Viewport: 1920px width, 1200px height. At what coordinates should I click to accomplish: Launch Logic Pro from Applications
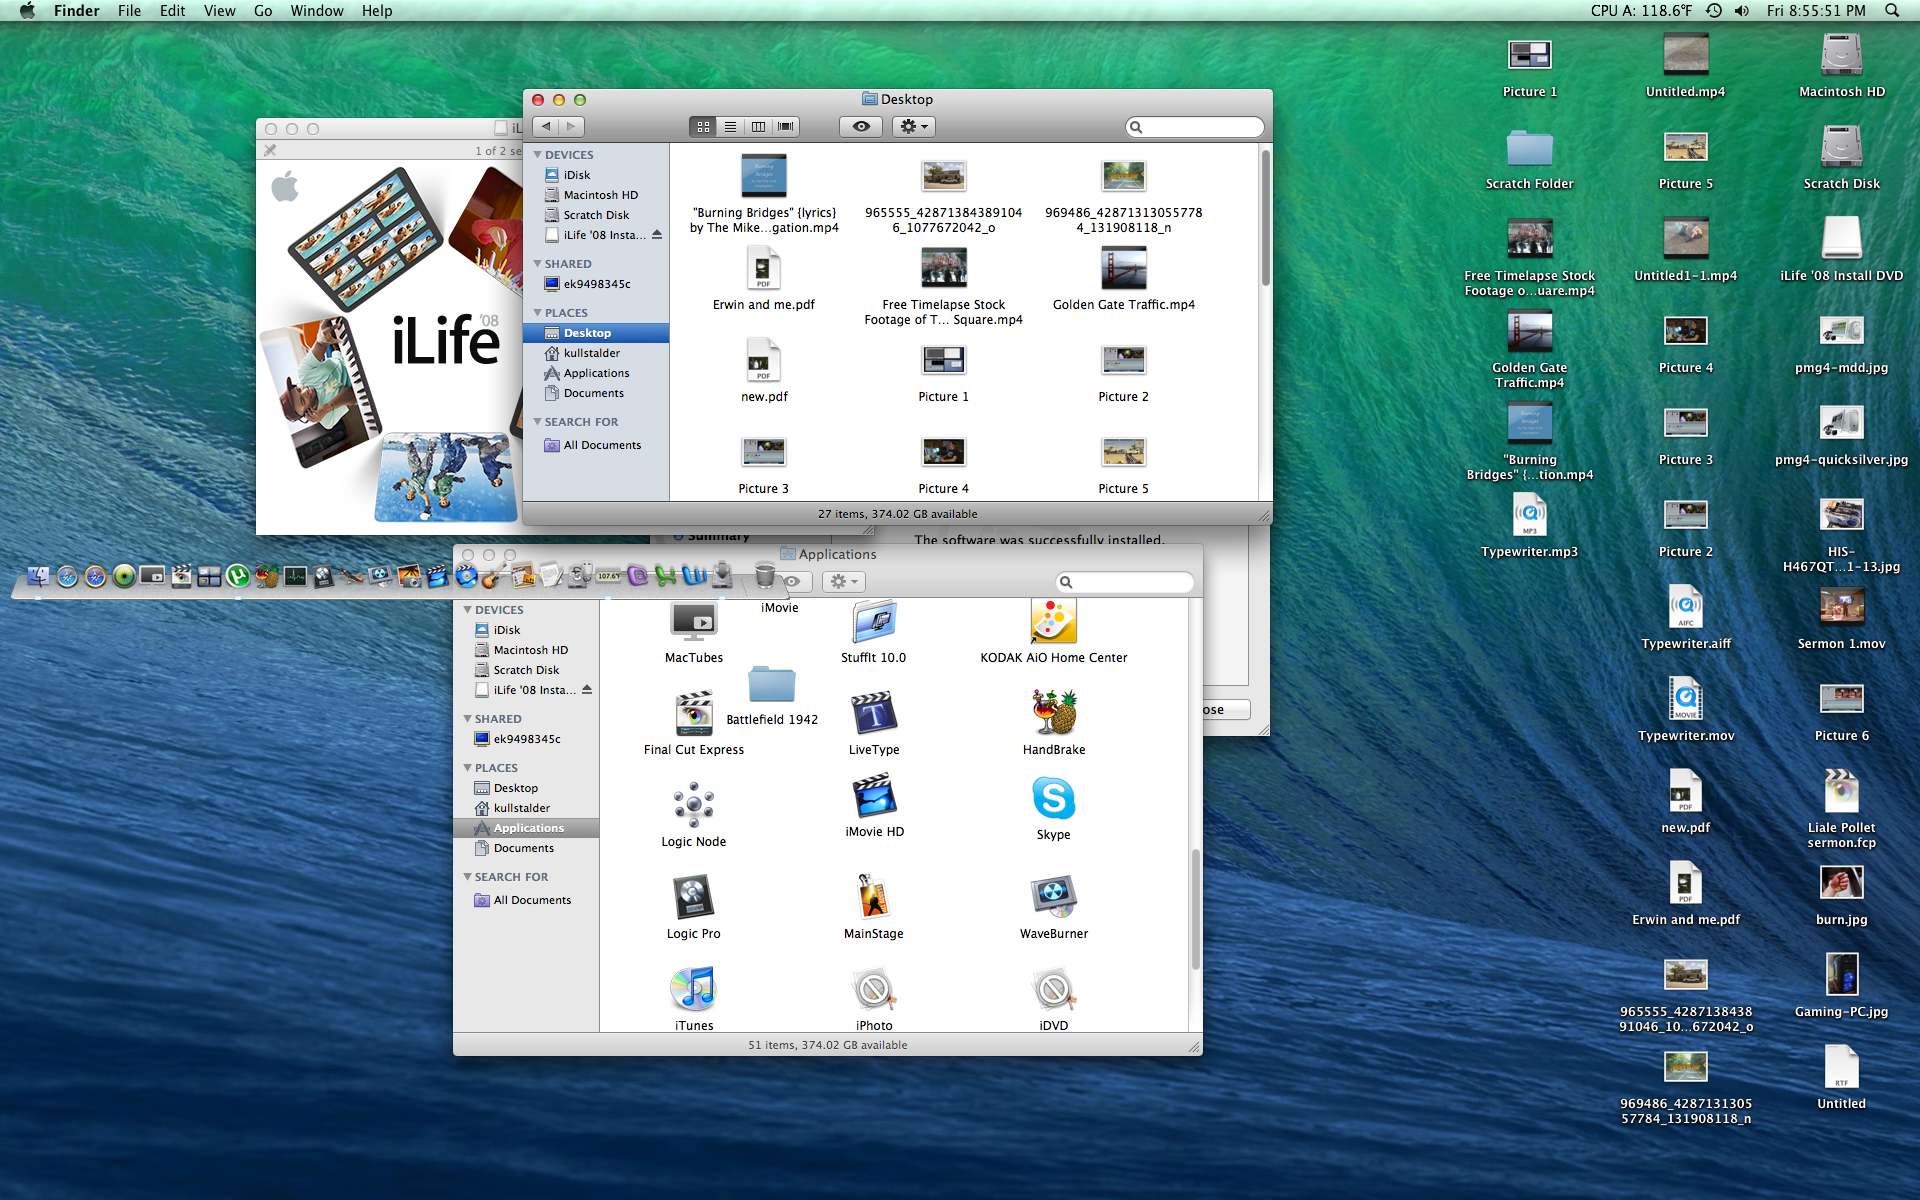click(693, 897)
